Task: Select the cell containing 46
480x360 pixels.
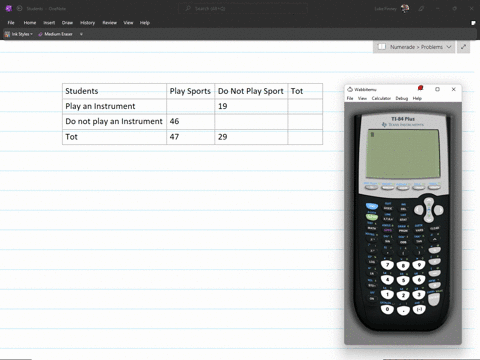Action: (x=190, y=121)
